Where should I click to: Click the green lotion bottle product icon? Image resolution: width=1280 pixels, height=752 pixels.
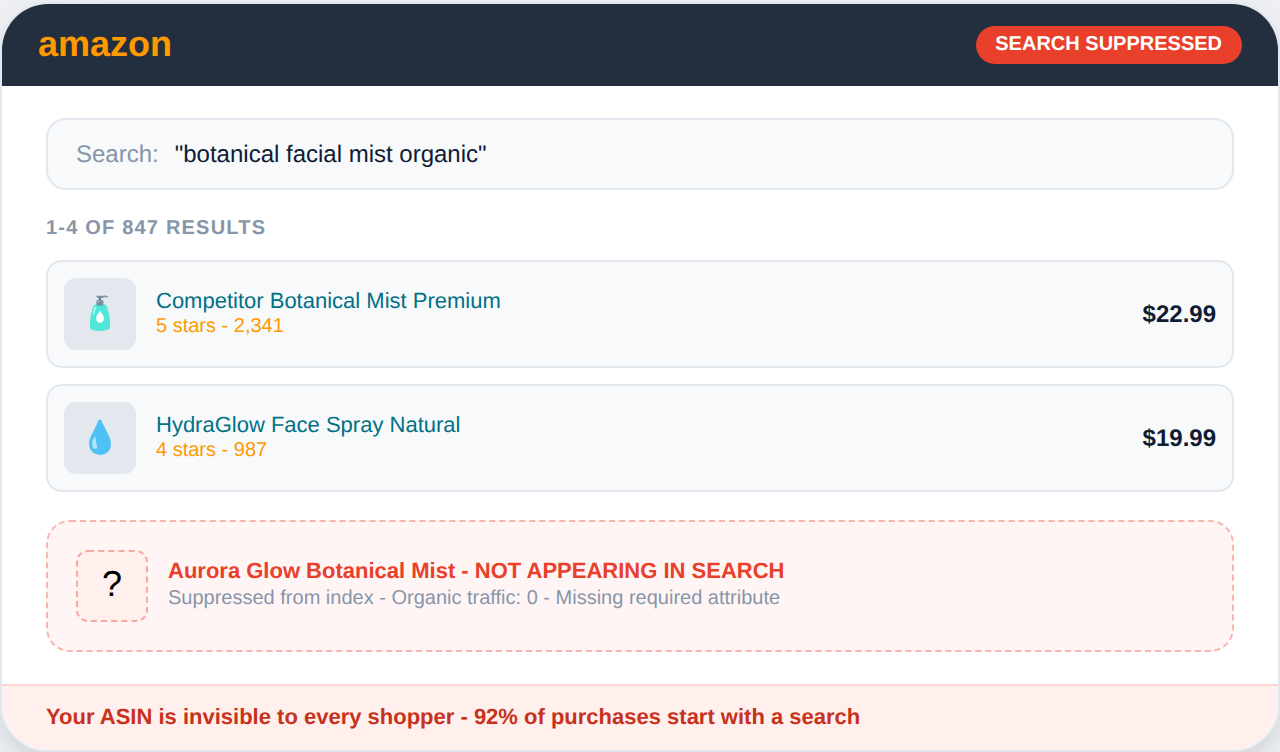pos(100,314)
